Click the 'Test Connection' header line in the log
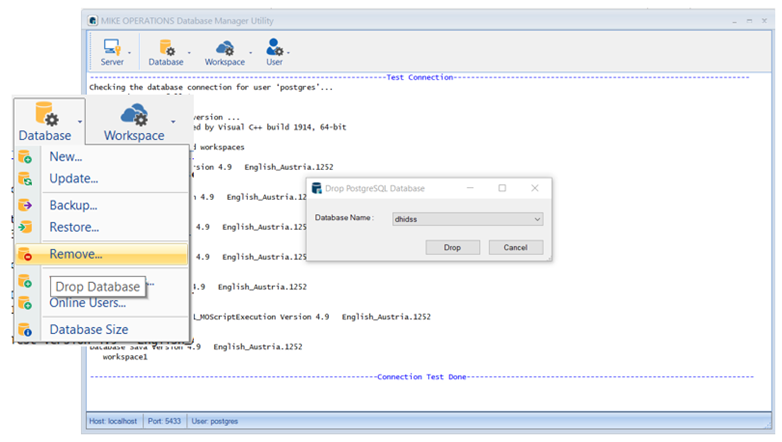Image resolution: width=782 pixels, height=442 pixels. (419, 77)
